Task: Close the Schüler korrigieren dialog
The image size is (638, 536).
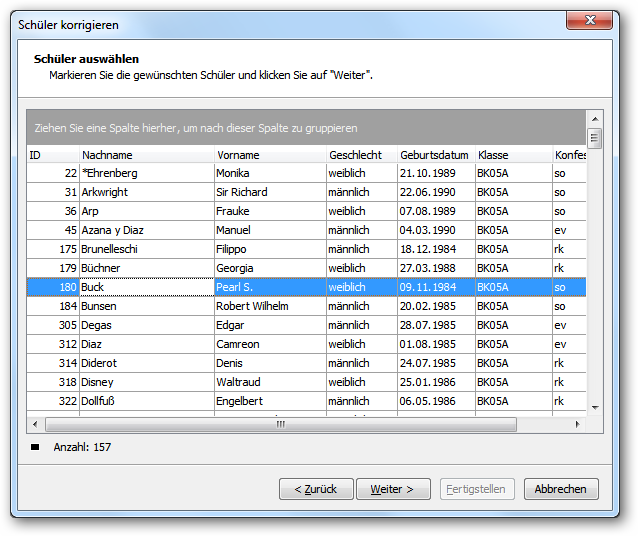Action: (589, 20)
